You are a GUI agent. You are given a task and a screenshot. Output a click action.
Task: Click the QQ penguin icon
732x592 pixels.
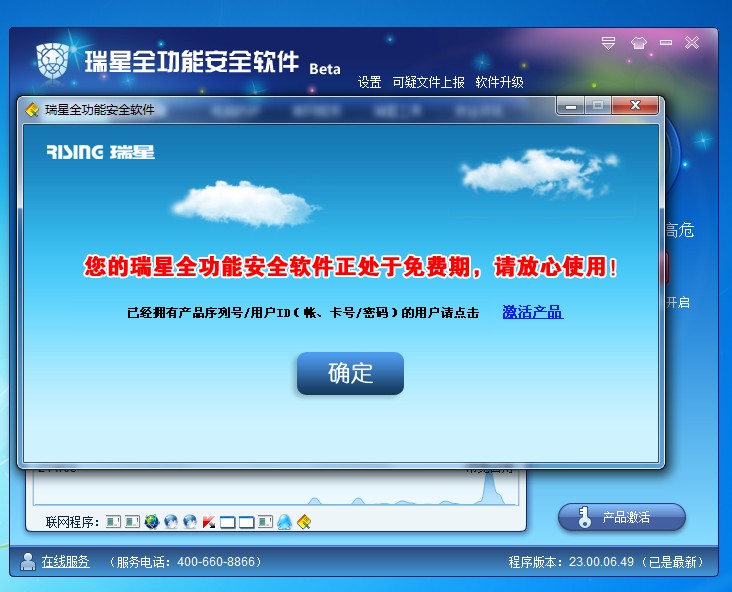point(284,522)
